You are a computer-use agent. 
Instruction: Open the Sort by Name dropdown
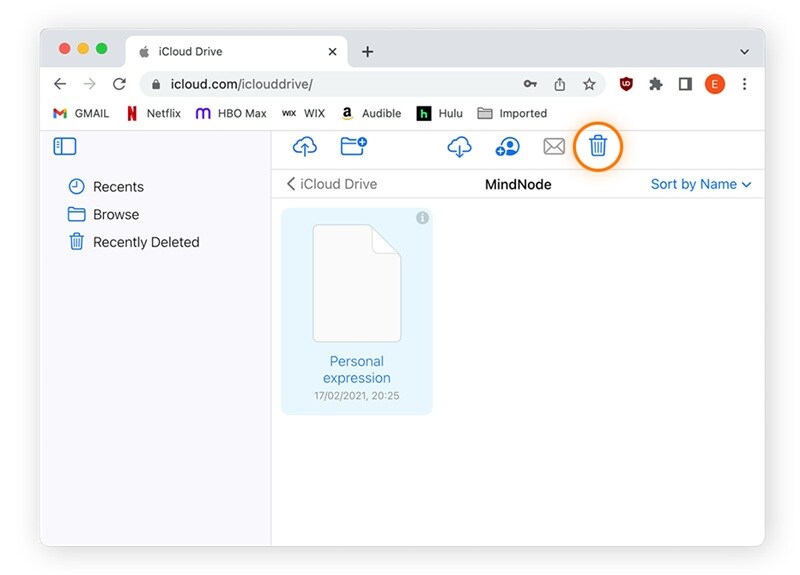click(x=701, y=184)
